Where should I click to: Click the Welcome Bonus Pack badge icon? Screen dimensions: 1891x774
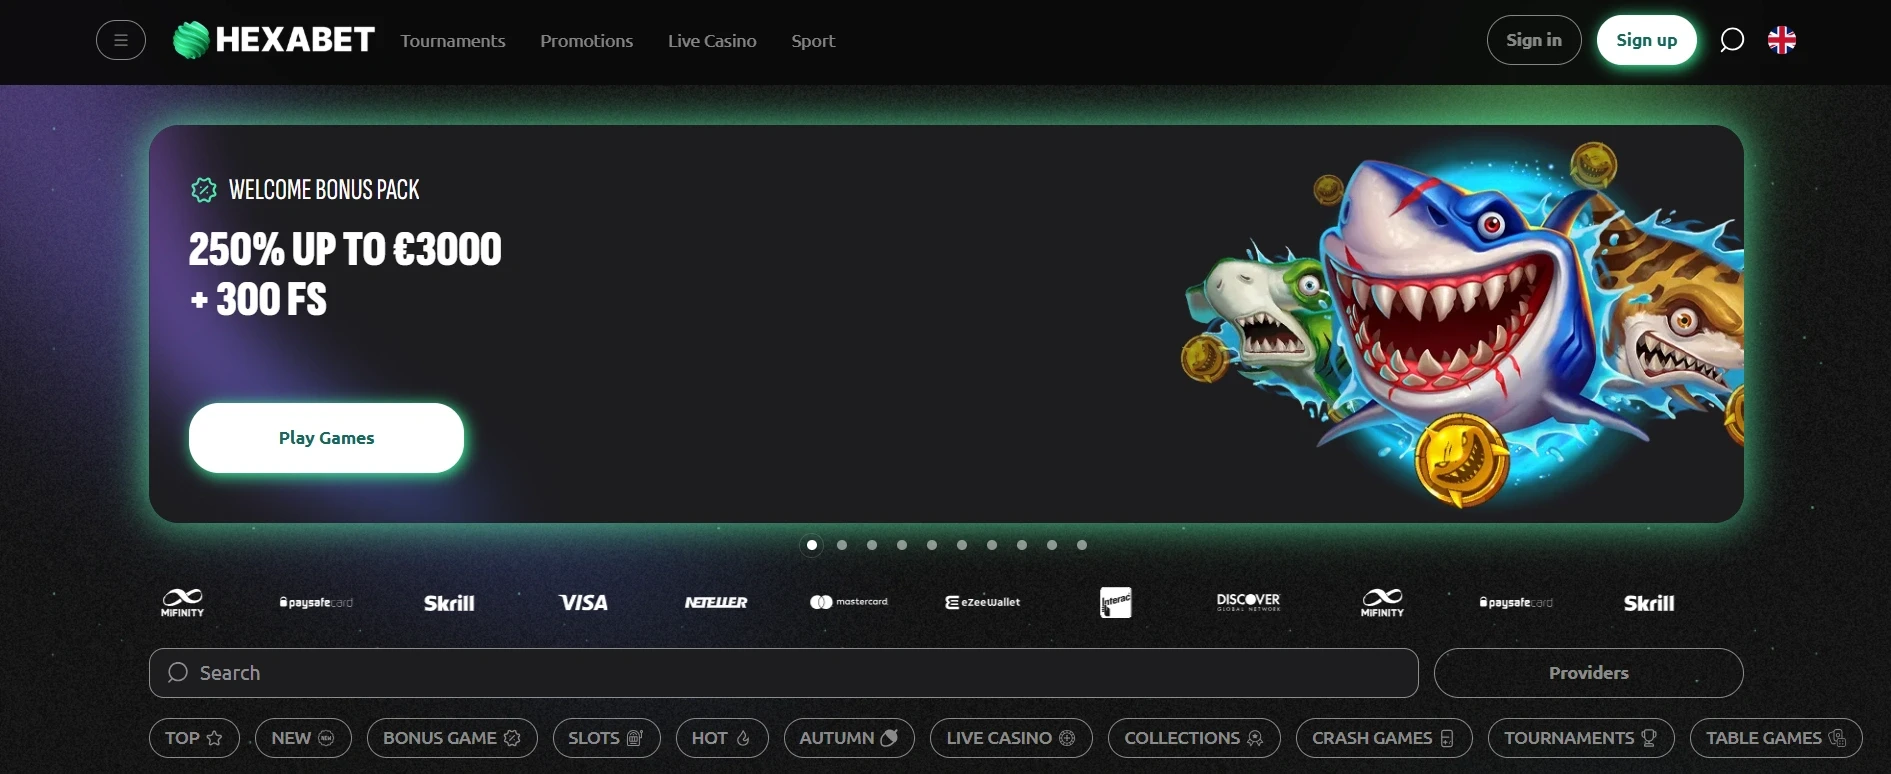pyautogui.click(x=204, y=190)
